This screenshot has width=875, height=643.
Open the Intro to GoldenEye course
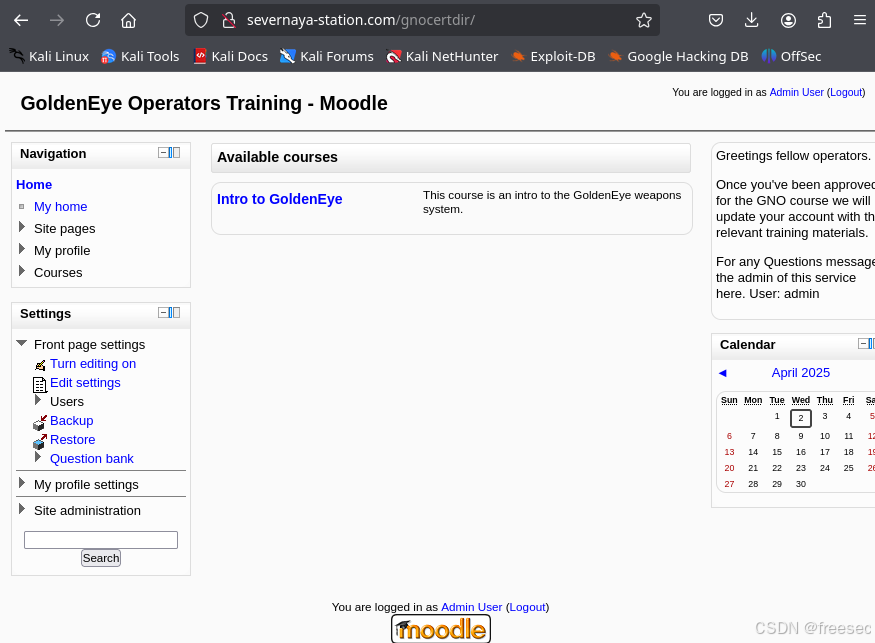(280, 199)
